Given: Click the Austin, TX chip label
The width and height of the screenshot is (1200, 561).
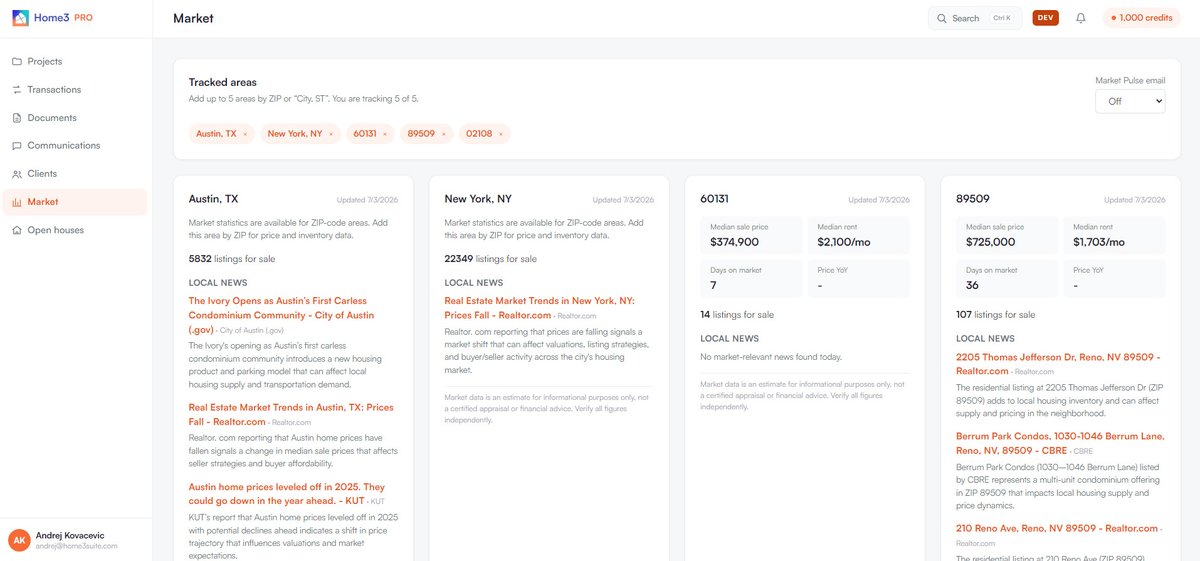Looking at the screenshot, I should 216,134.
